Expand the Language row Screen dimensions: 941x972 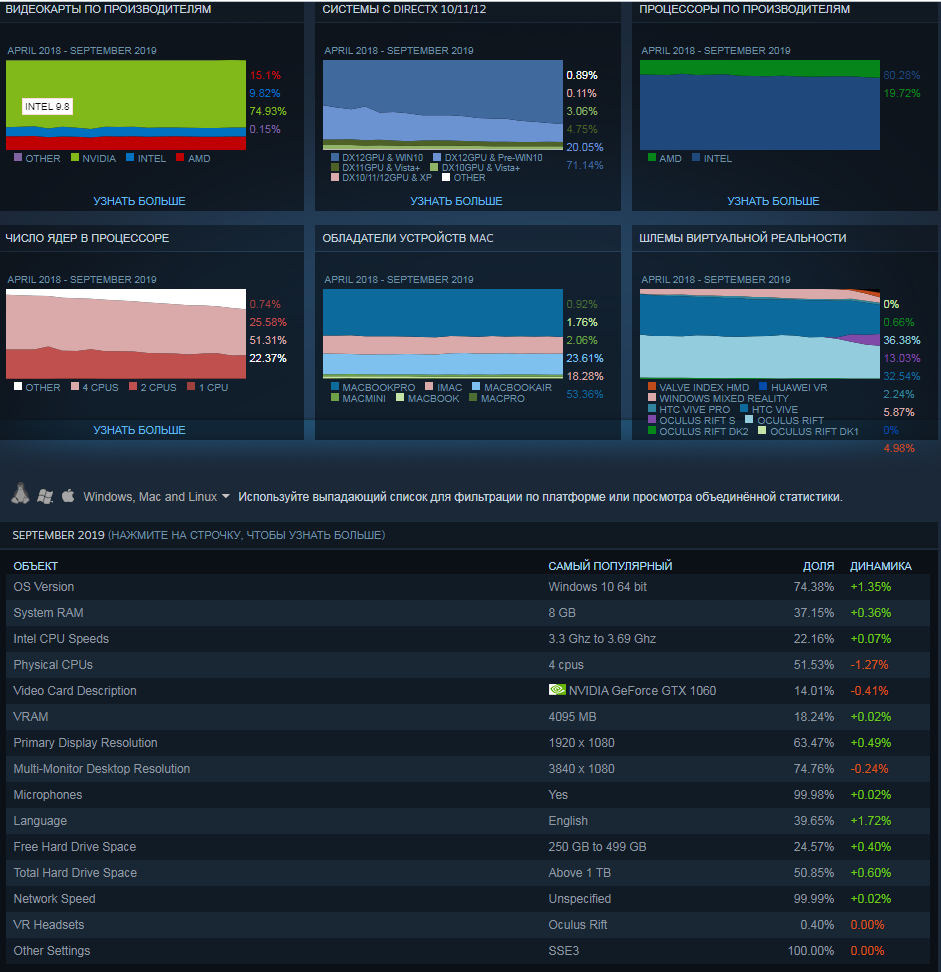click(468, 821)
